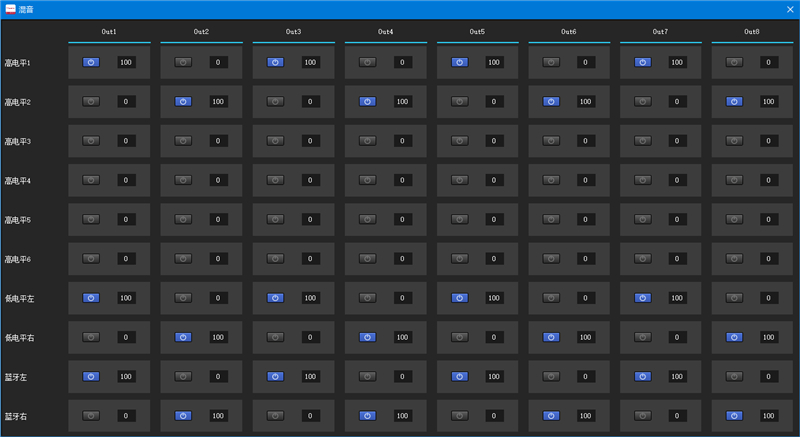This screenshot has width=800, height=437.
Task: Click 蓝牙左 Out1 level field
Action: [x=126, y=376]
